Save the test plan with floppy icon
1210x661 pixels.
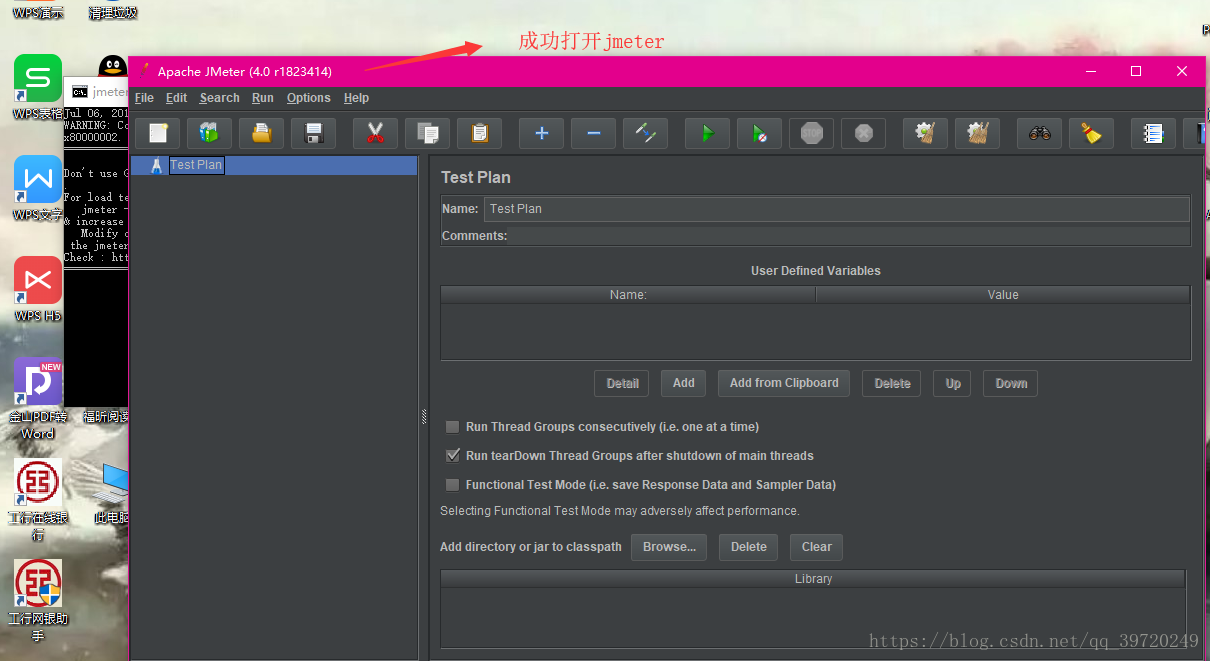click(x=313, y=133)
